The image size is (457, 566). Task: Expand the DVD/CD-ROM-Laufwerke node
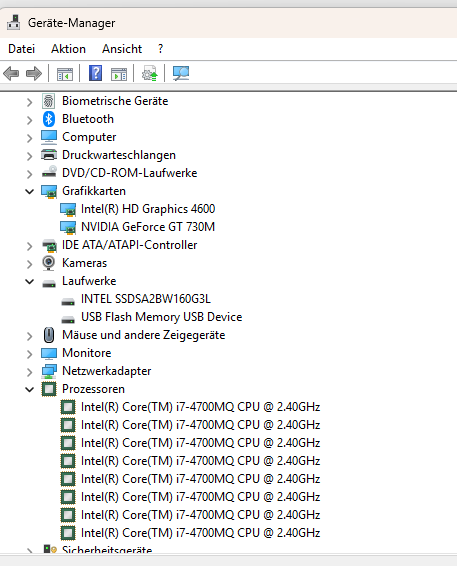pos(30,174)
